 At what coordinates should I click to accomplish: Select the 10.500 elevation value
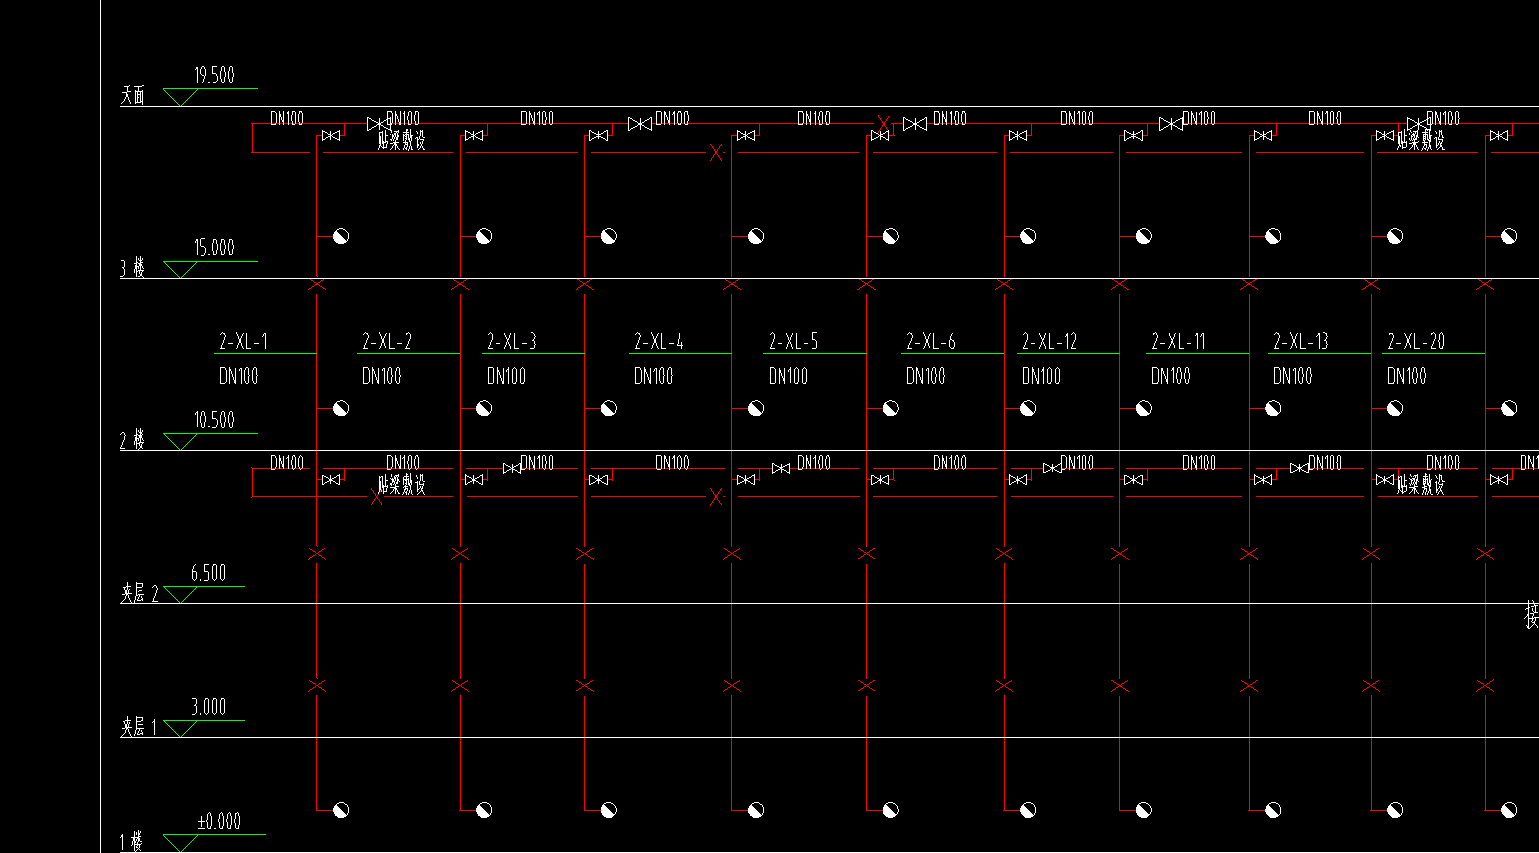[214, 420]
